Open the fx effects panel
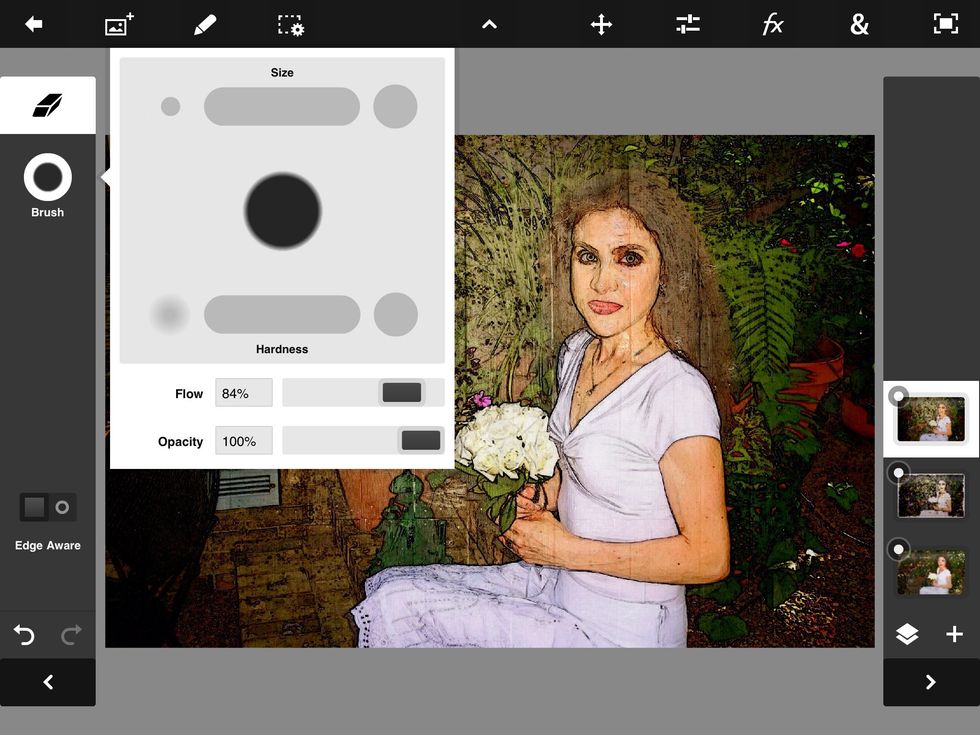The height and width of the screenshot is (735, 980). click(x=772, y=24)
